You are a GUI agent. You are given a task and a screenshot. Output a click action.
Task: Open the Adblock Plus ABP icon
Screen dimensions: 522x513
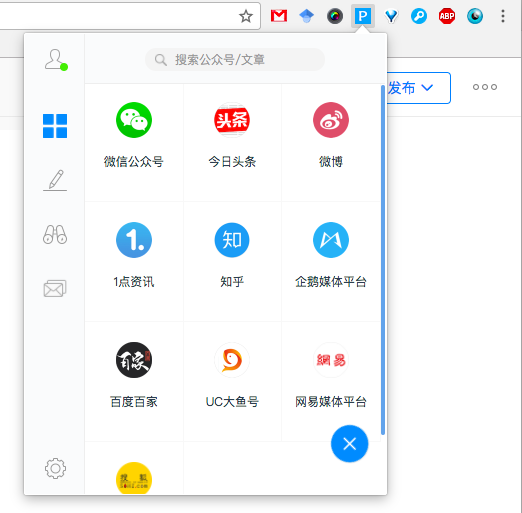(x=447, y=16)
